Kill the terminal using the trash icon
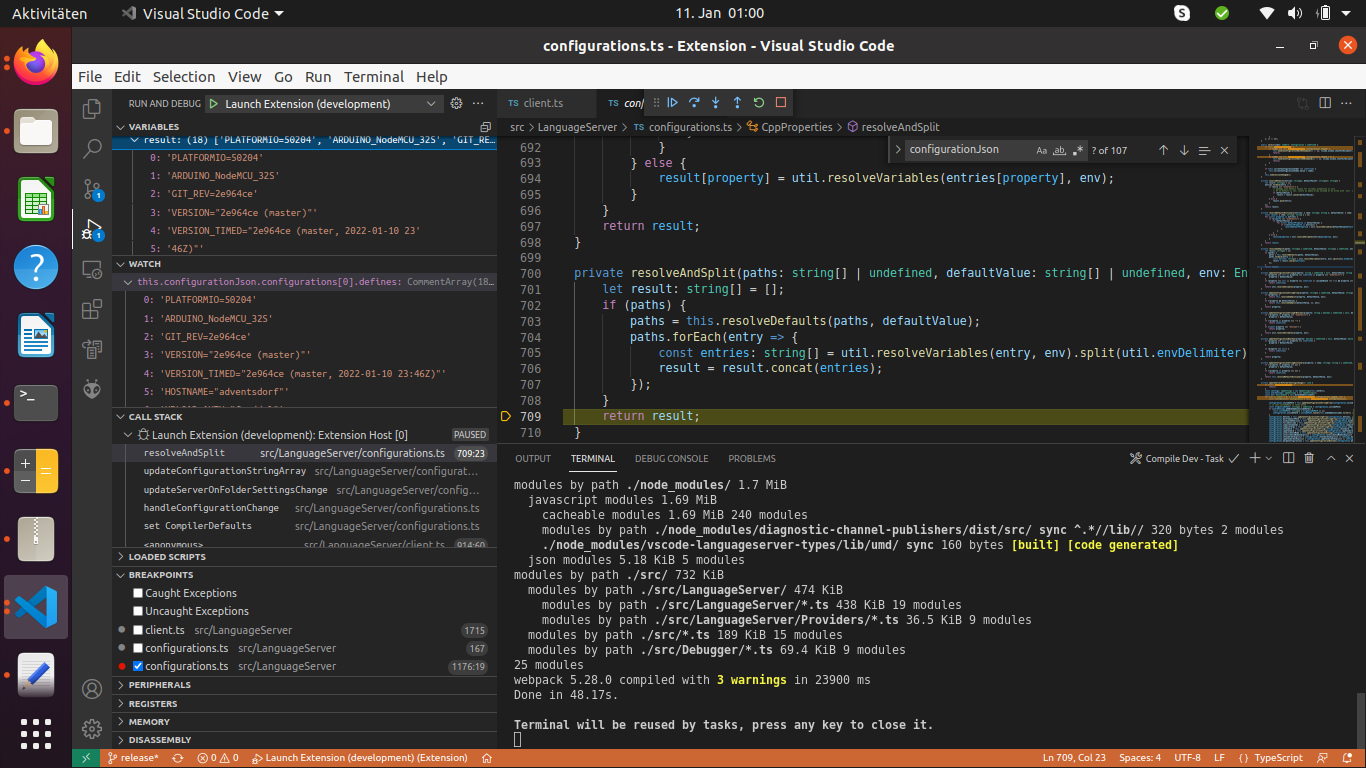 click(1309, 458)
